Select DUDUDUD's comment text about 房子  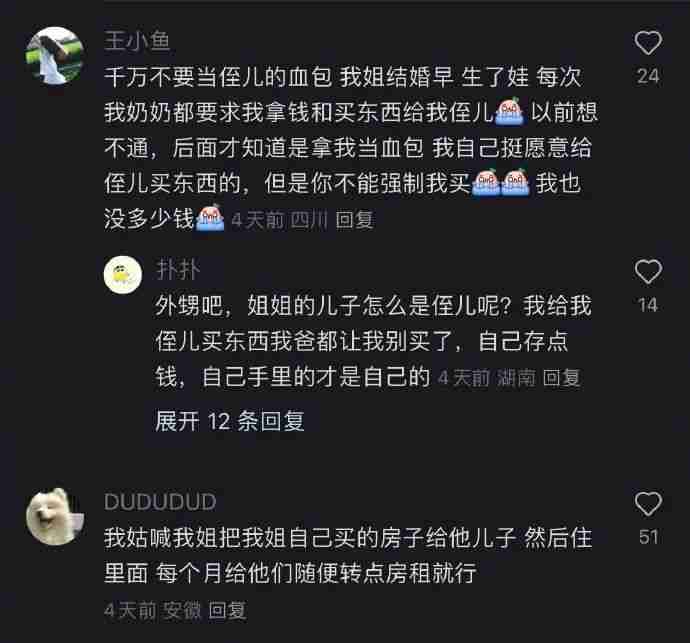348,555
